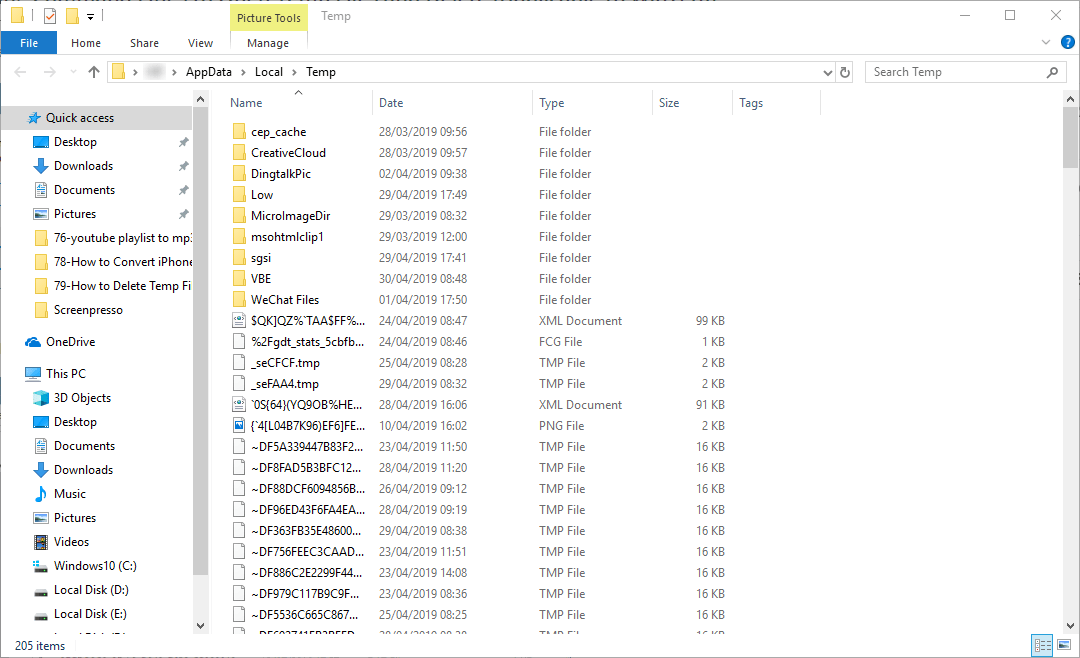Click the back navigation arrow
Viewport: 1080px width, 658px height.
[x=19, y=71]
